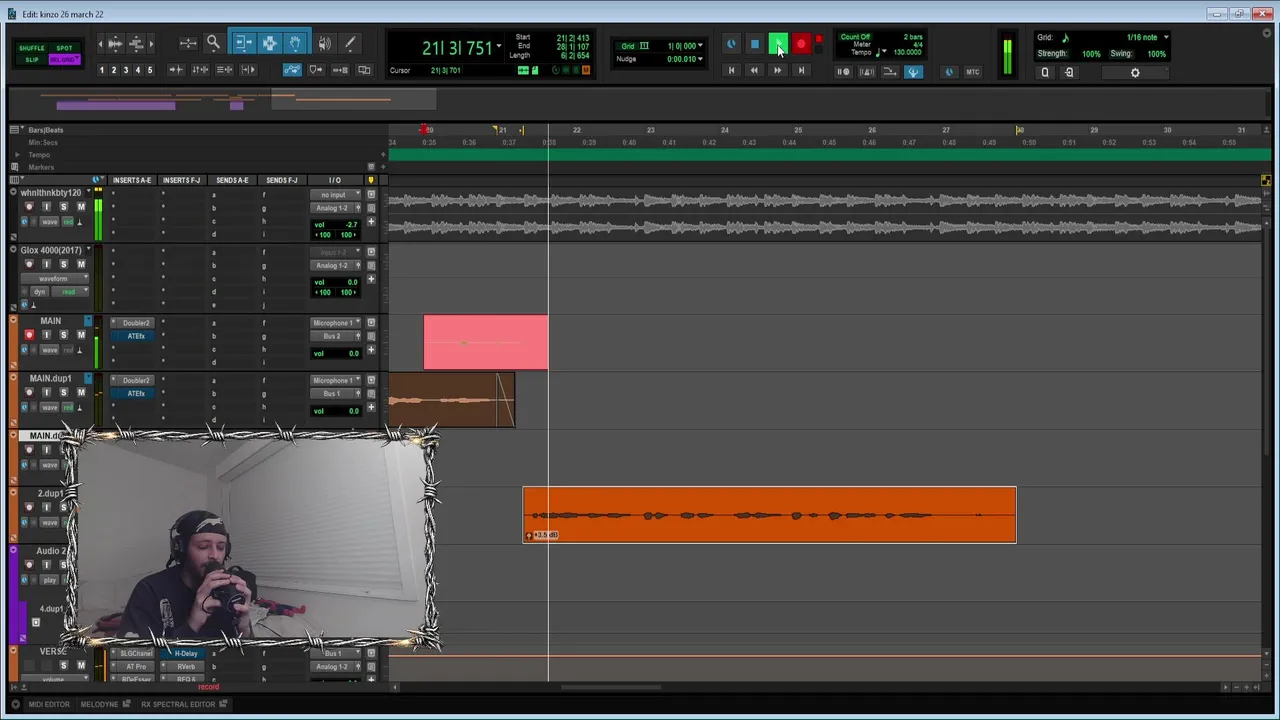This screenshot has width=1280, height=720.
Task: Click MAIN track vol 0.0 field
Action: click(x=337, y=353)
